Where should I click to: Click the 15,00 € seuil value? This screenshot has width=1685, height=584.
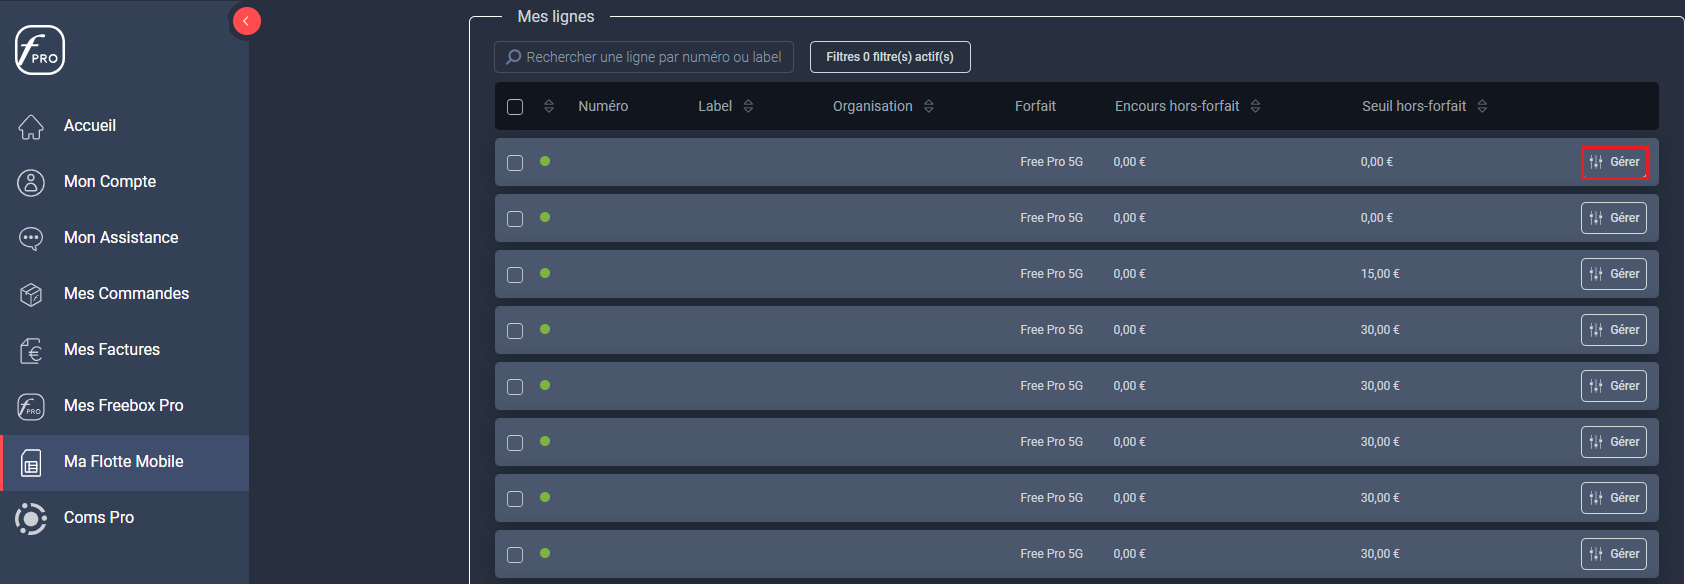click(1380, 274)
